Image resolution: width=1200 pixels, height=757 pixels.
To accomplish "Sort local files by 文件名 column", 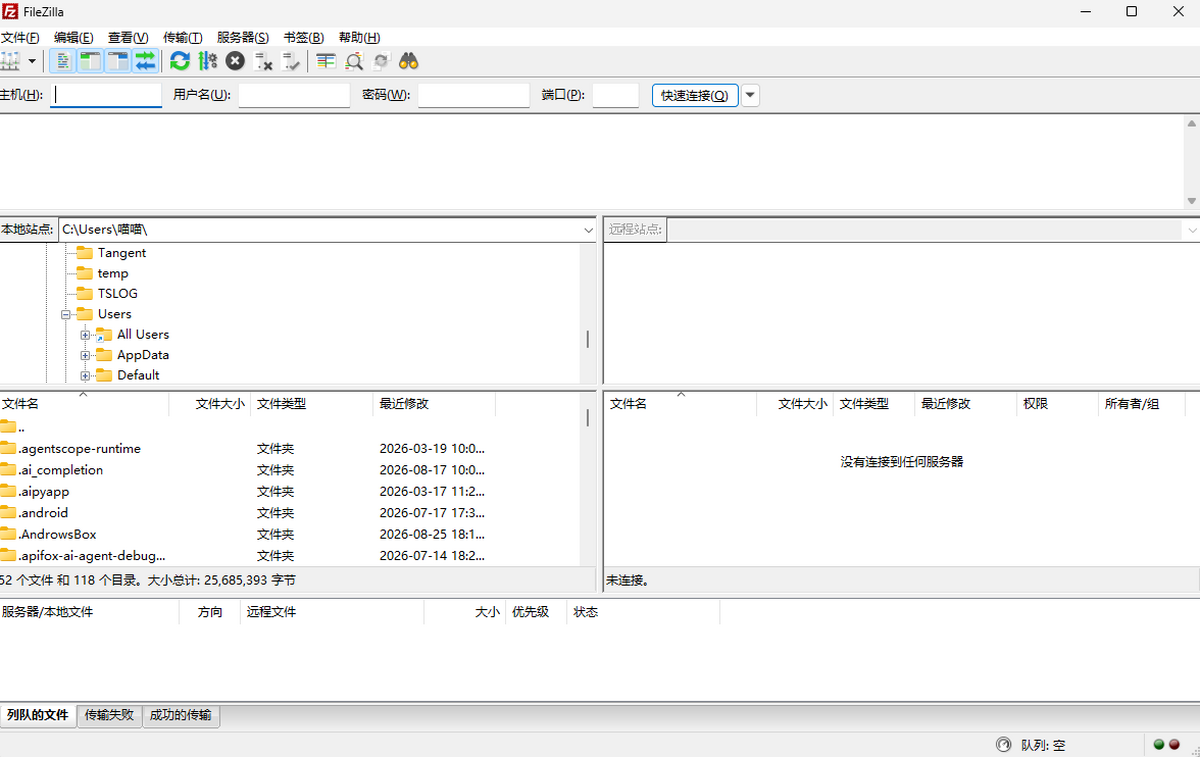I will coord(84,404).
